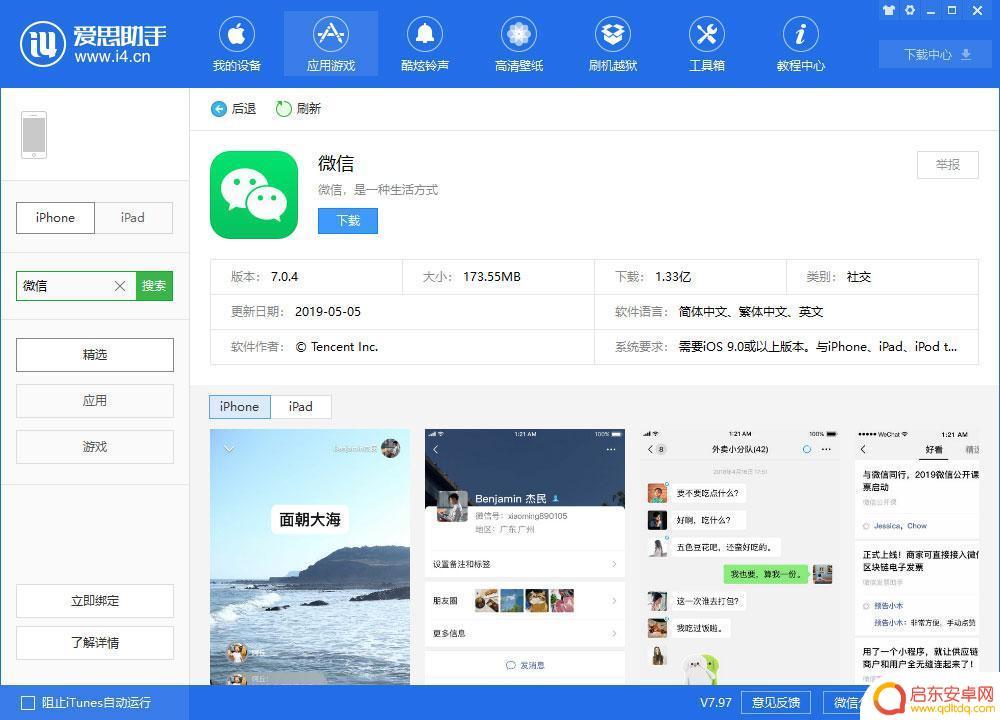This screenshot has height=720, width=1000.
Task: Click the author text © Tencent Inc.
Action: (x=337, y=347)
